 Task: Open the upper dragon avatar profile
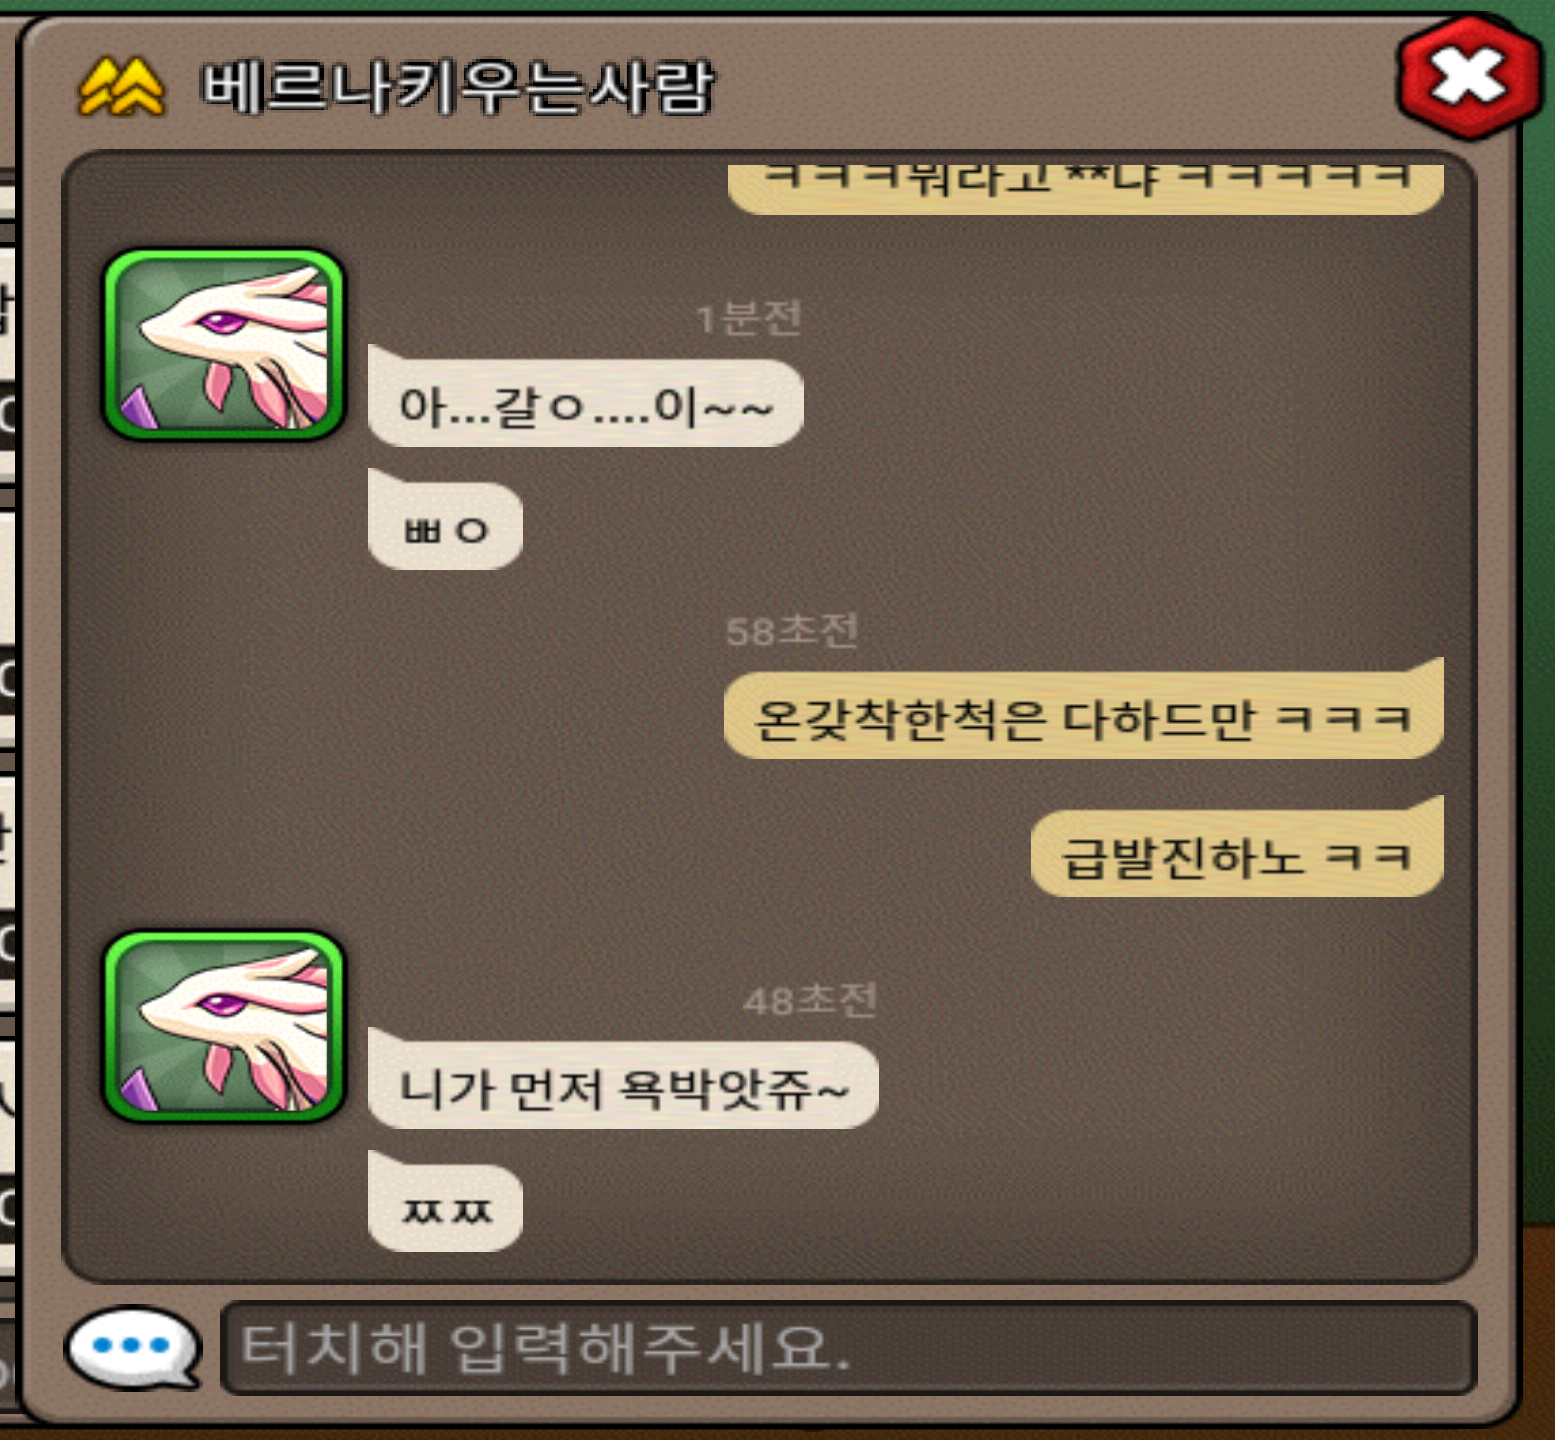(224, 345)
